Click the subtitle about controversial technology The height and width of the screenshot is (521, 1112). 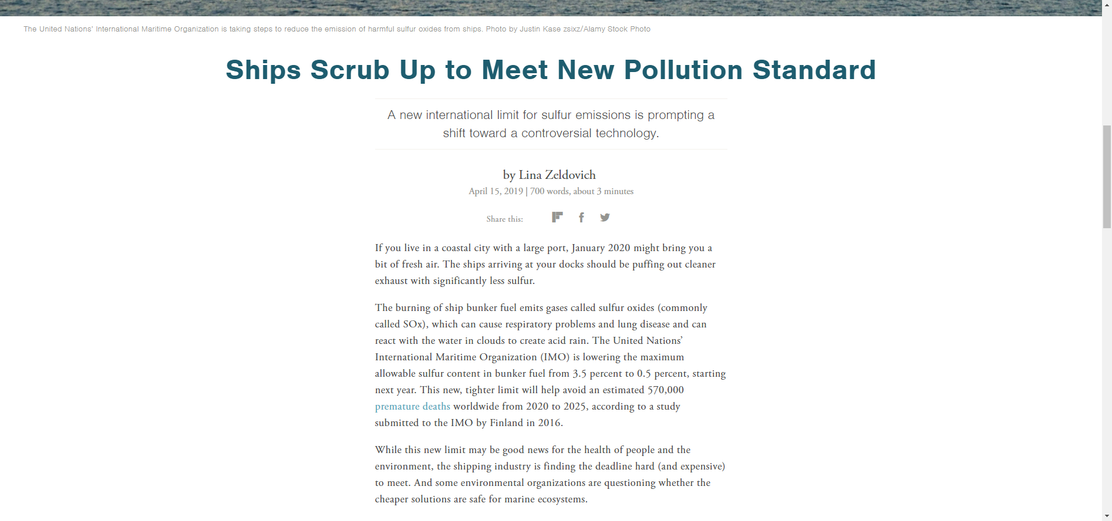tap(551, 124)
